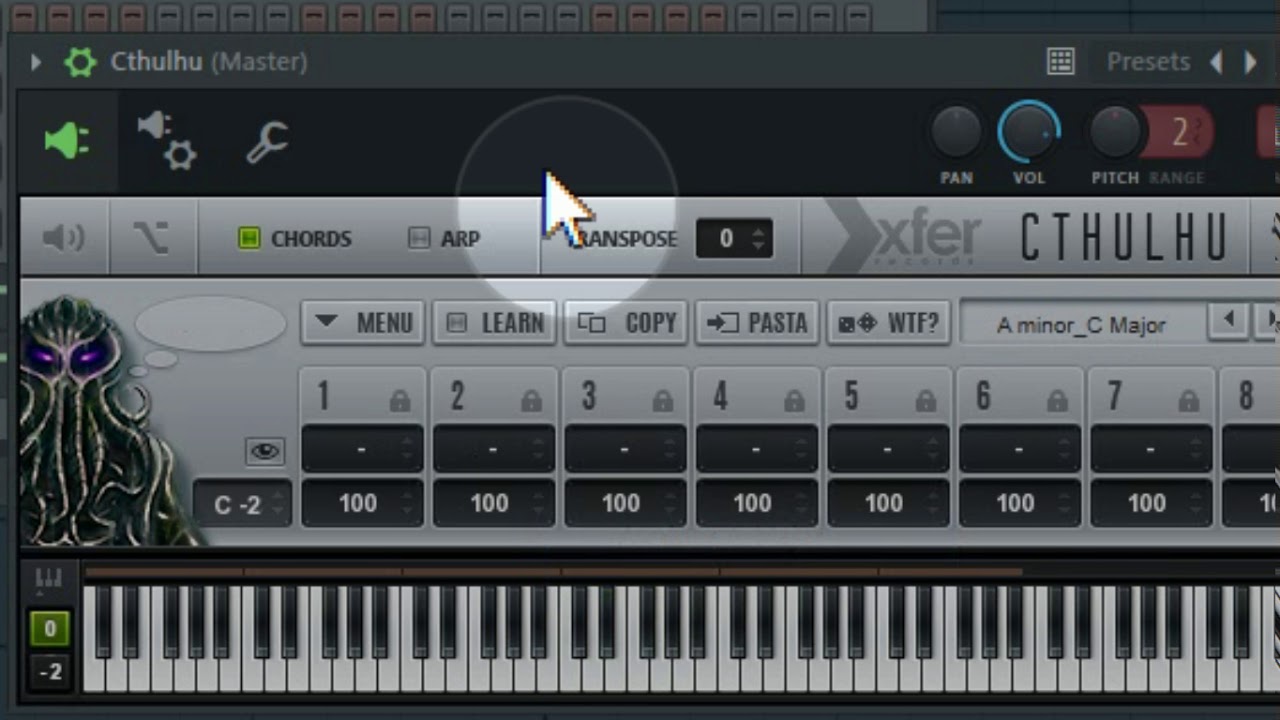Viewport: 1280px width, 720px height.
Task: Click the 100 velocity value of slot 3
Action: pyautogui.click(x=625, y=503)
